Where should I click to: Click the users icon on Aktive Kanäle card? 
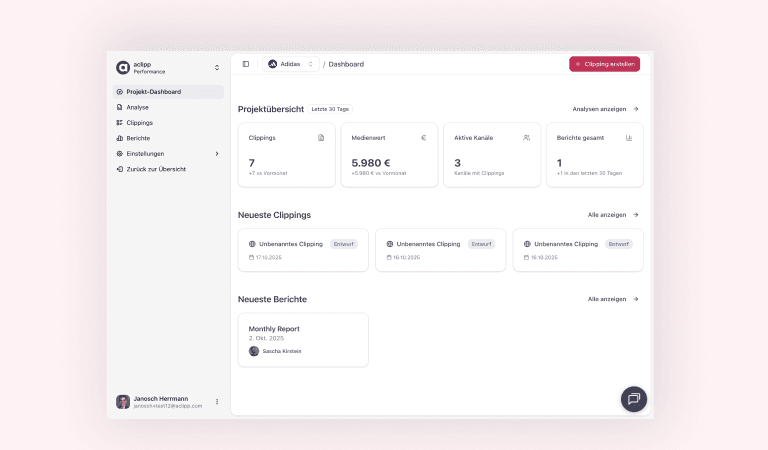point(526,138)
